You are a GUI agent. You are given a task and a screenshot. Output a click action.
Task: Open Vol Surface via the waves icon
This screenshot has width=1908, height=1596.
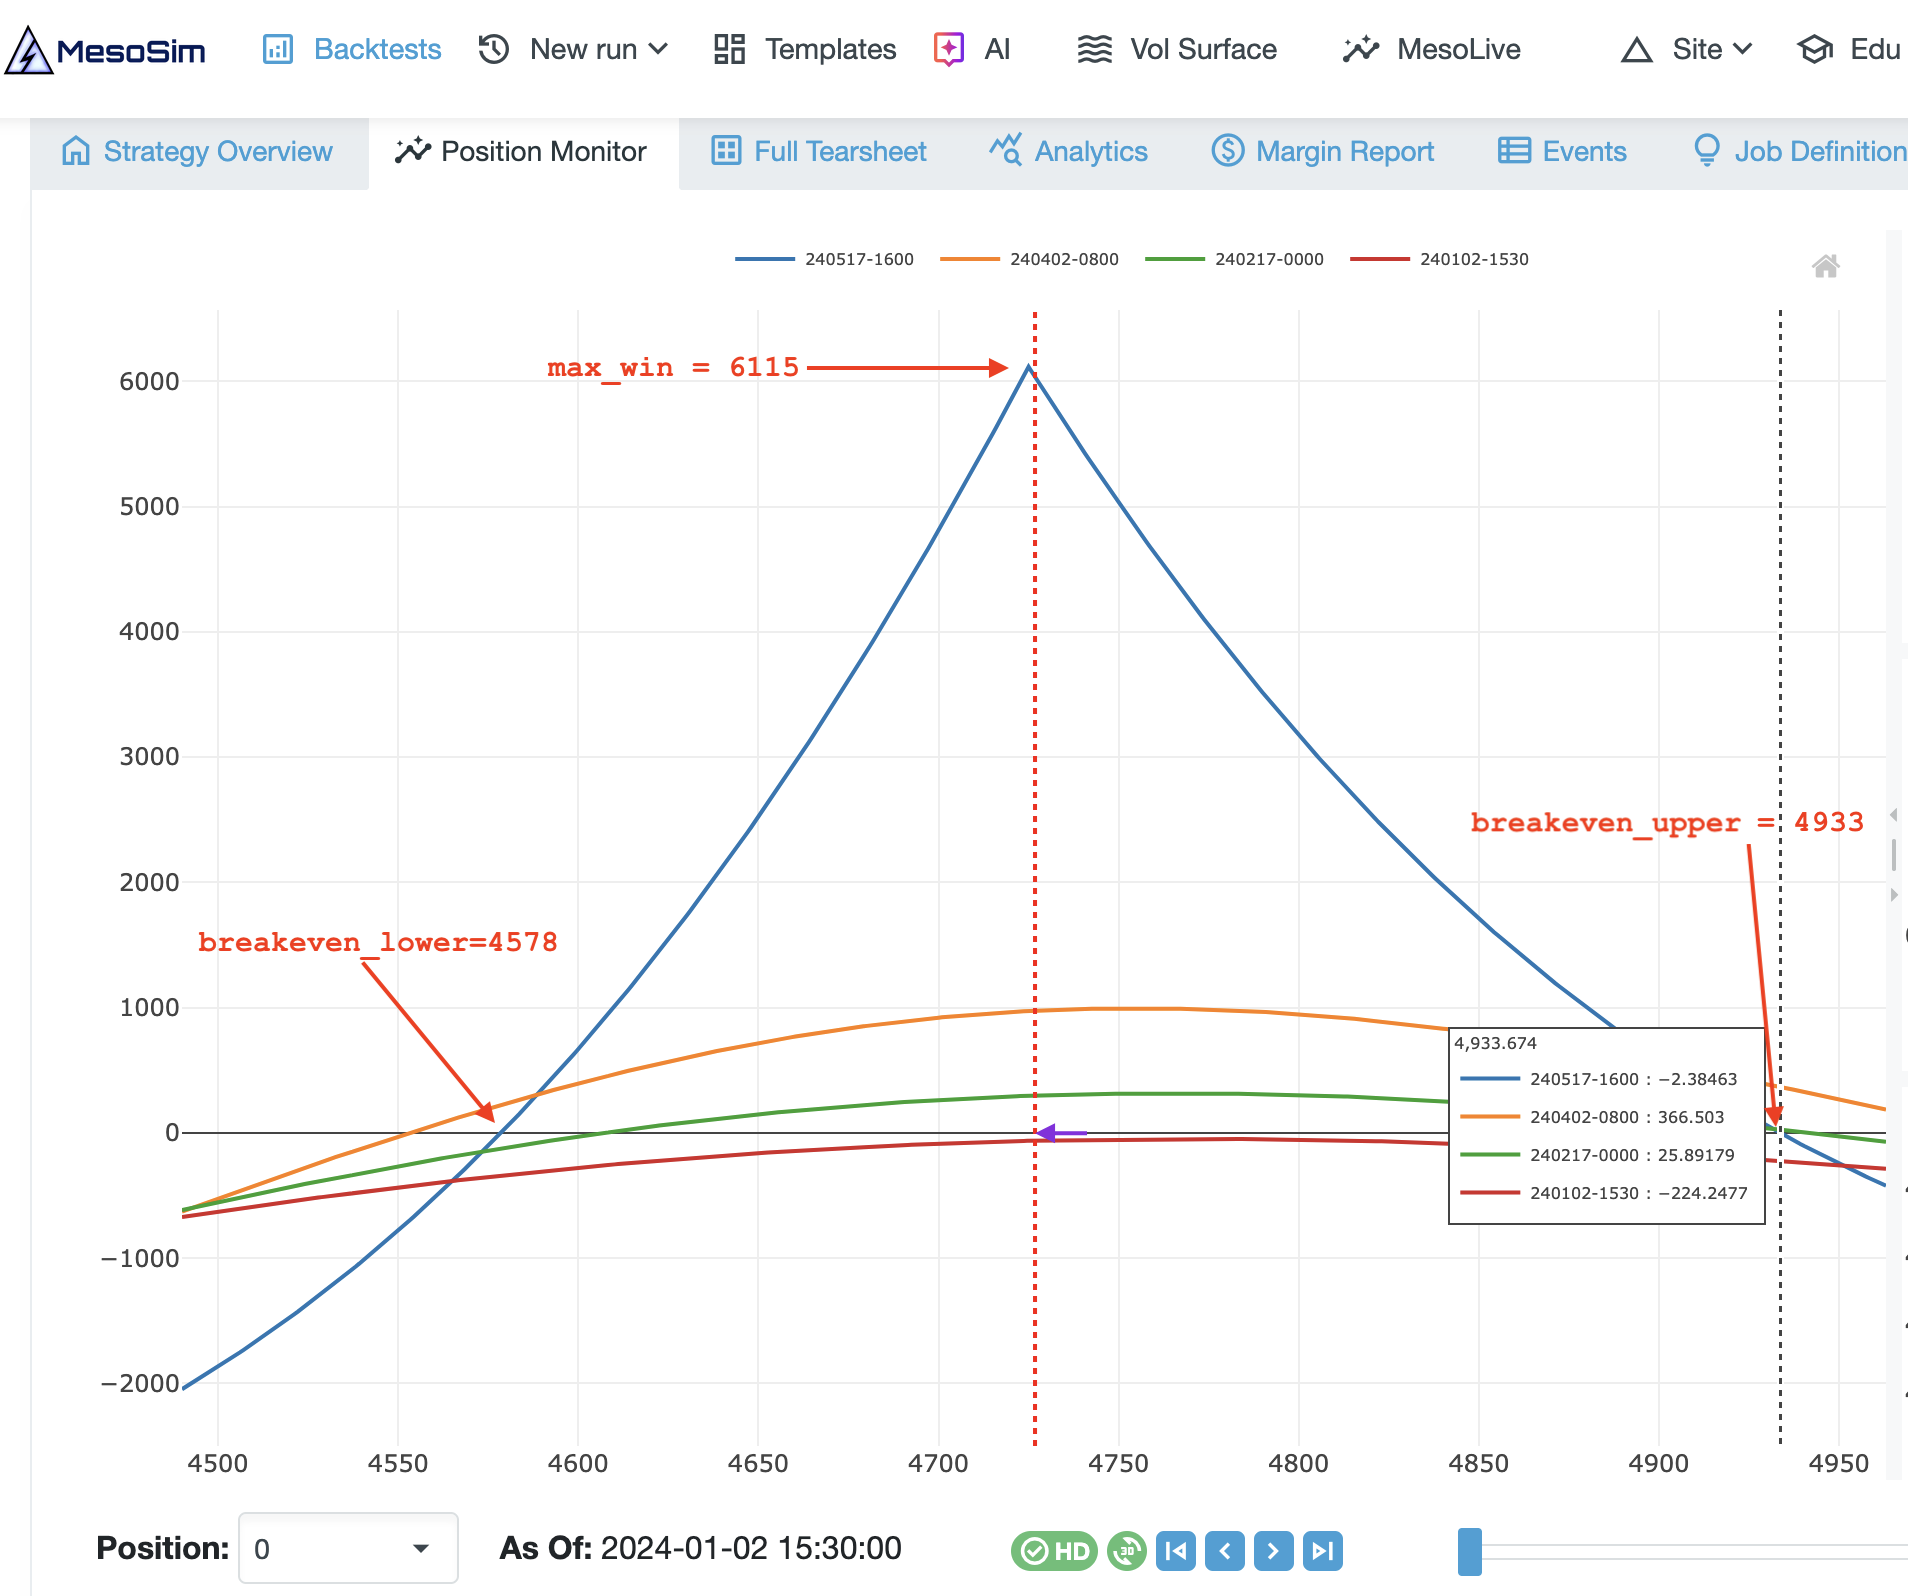(1096, 48)
